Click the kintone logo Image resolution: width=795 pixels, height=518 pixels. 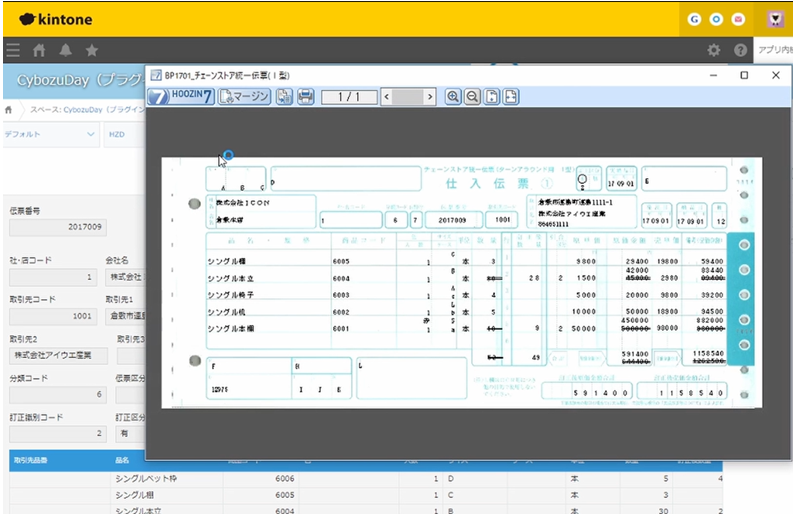[x=56, y=19]
